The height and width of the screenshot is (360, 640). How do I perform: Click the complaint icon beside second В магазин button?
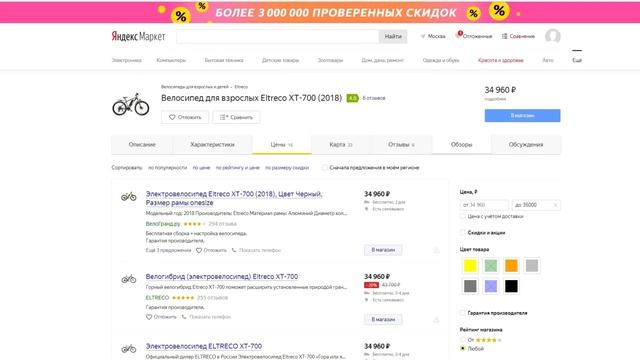tap(436, 320)
